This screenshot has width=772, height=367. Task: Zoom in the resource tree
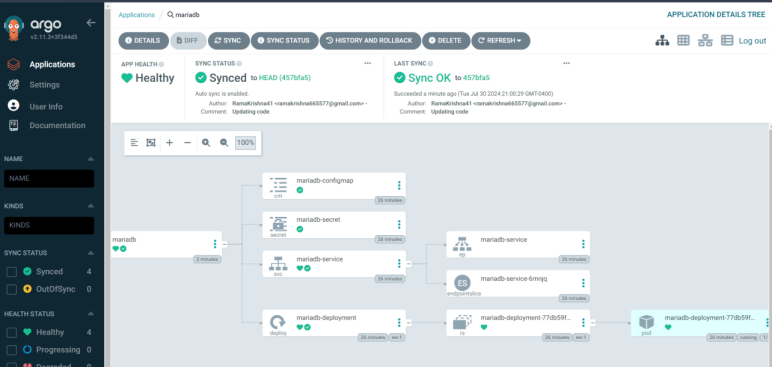pos(206,143)
